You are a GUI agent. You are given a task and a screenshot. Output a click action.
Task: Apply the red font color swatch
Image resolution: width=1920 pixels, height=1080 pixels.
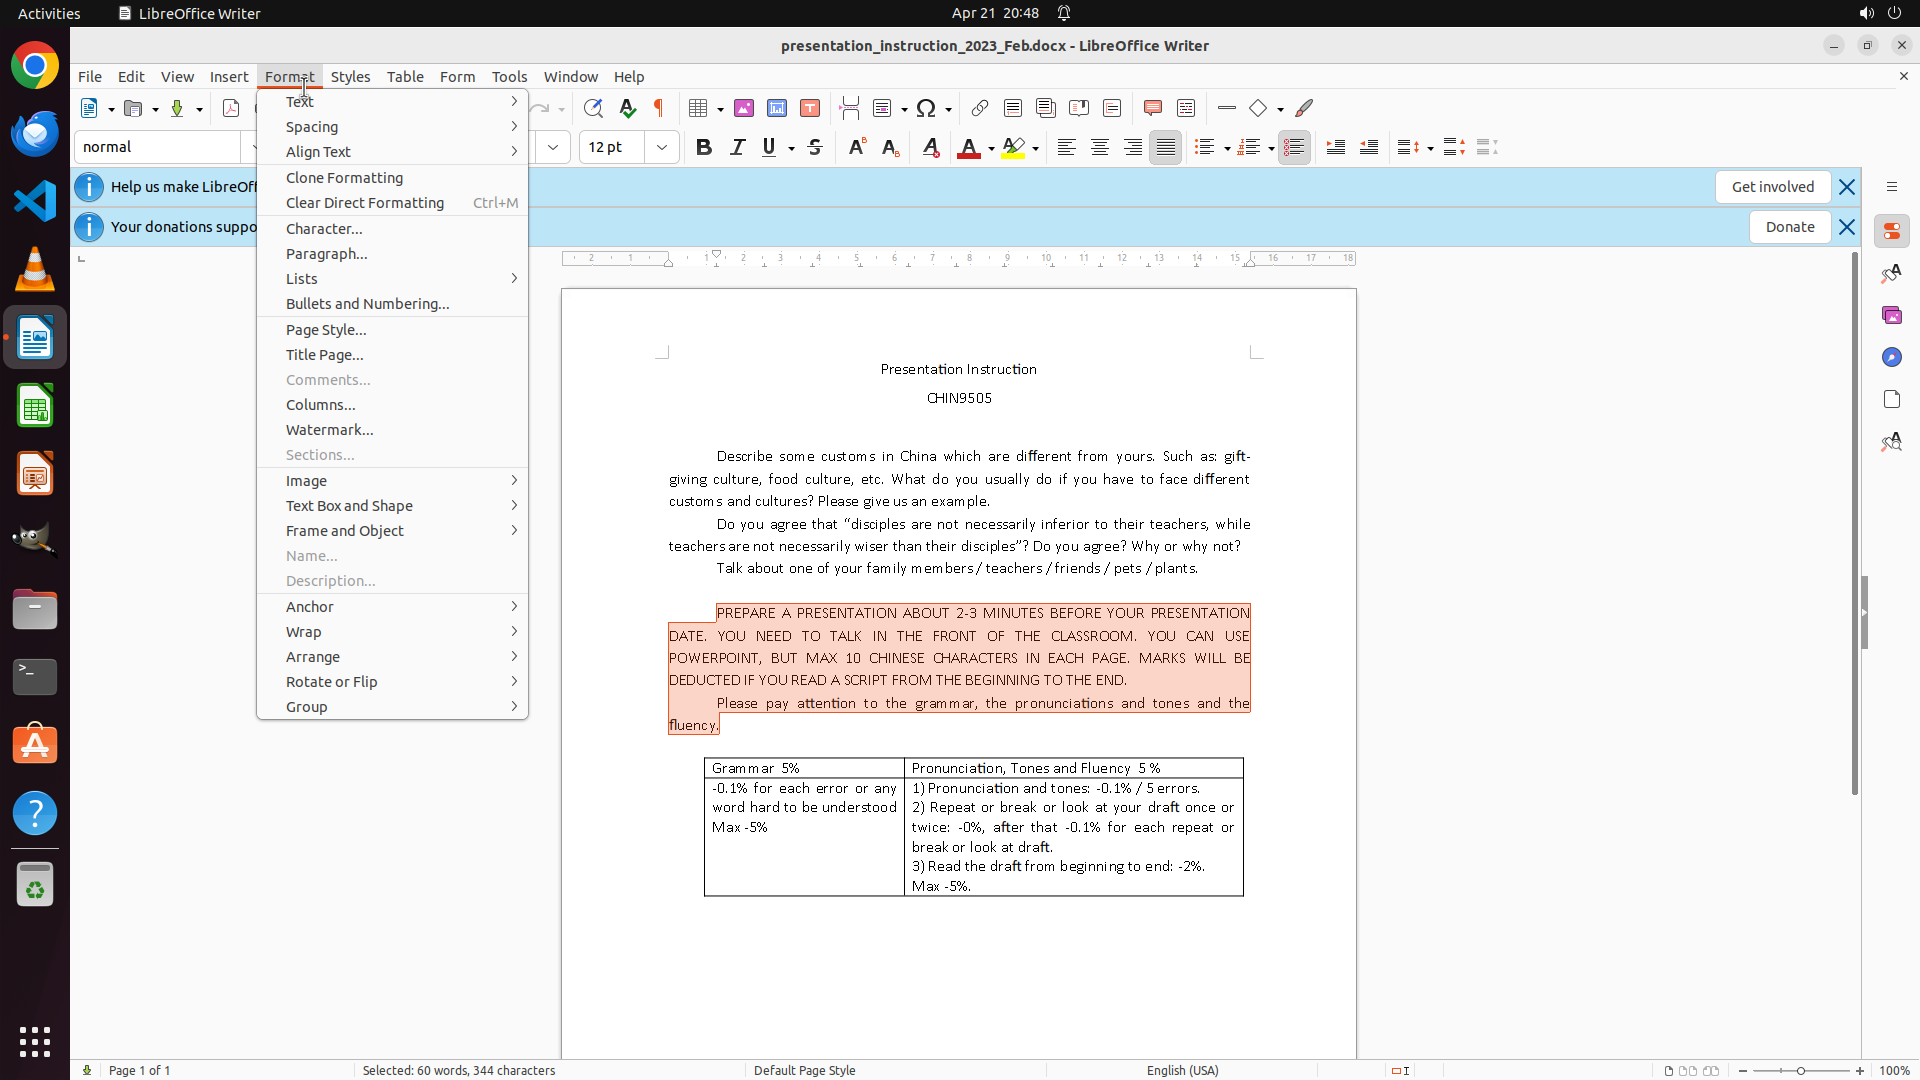[x=968, y=148]
